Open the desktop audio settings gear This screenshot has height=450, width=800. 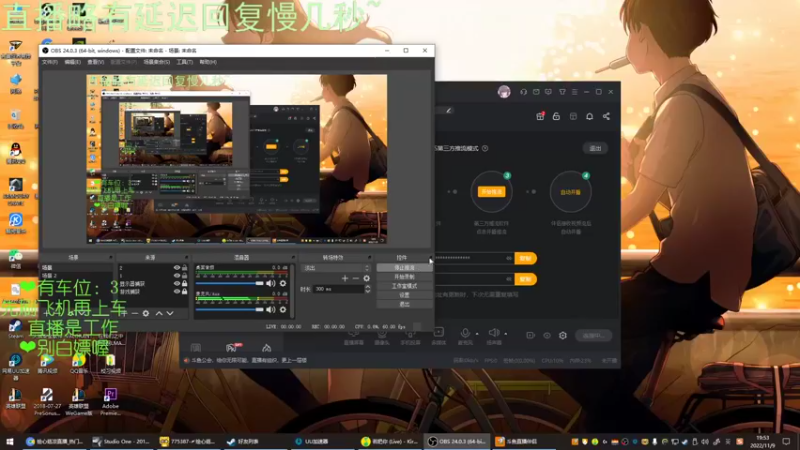pos(283,283)
